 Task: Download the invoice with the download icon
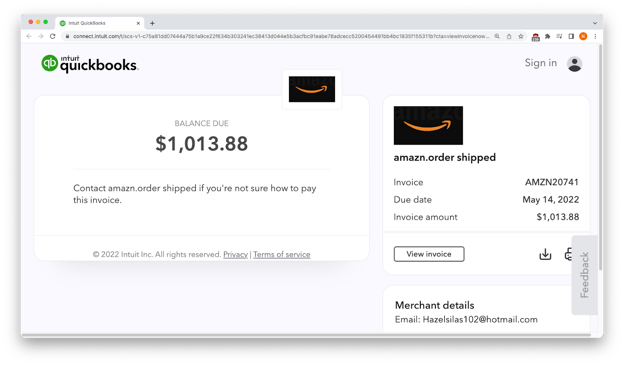click(545, 254)
